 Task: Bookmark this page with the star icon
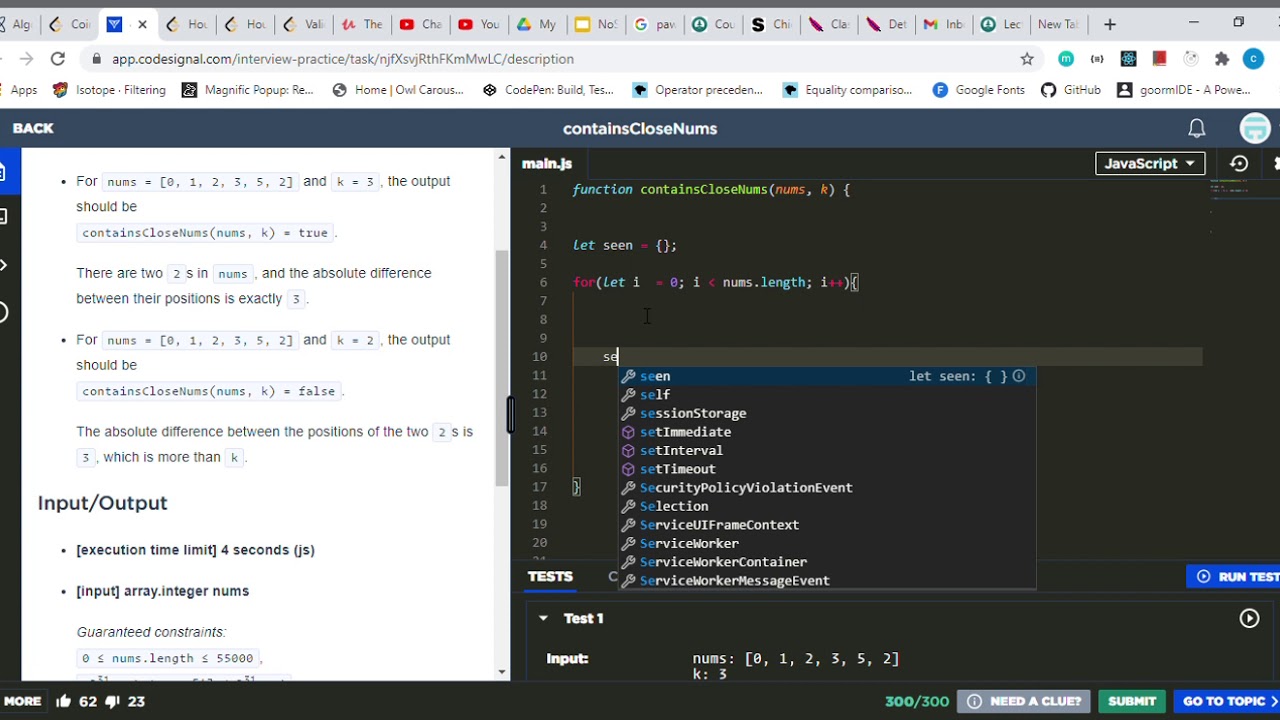pos(1027,59)
